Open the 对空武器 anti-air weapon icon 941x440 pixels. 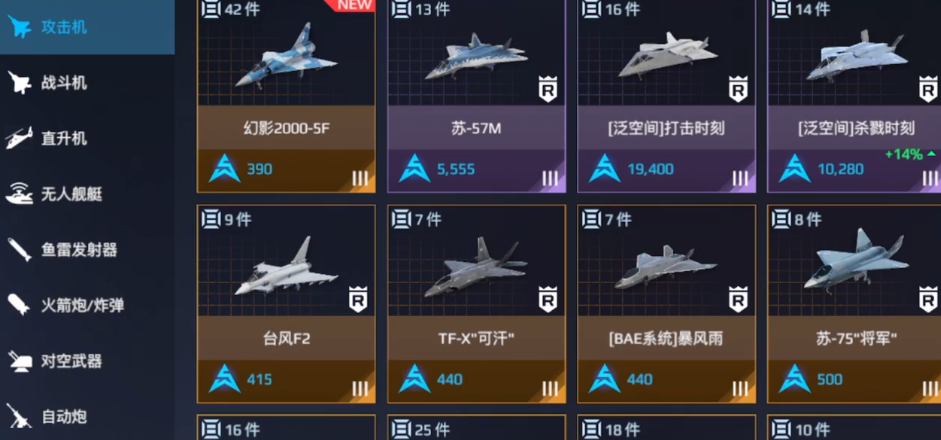pos(19,361)
